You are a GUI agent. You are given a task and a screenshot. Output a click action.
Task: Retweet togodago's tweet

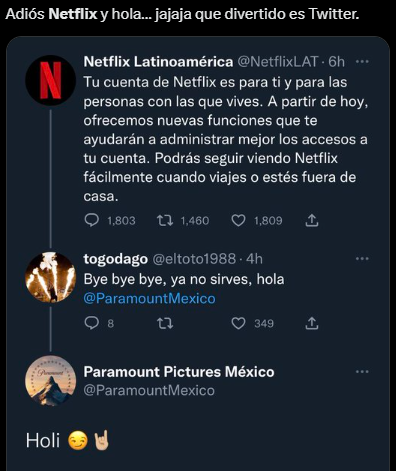point(165,323)
